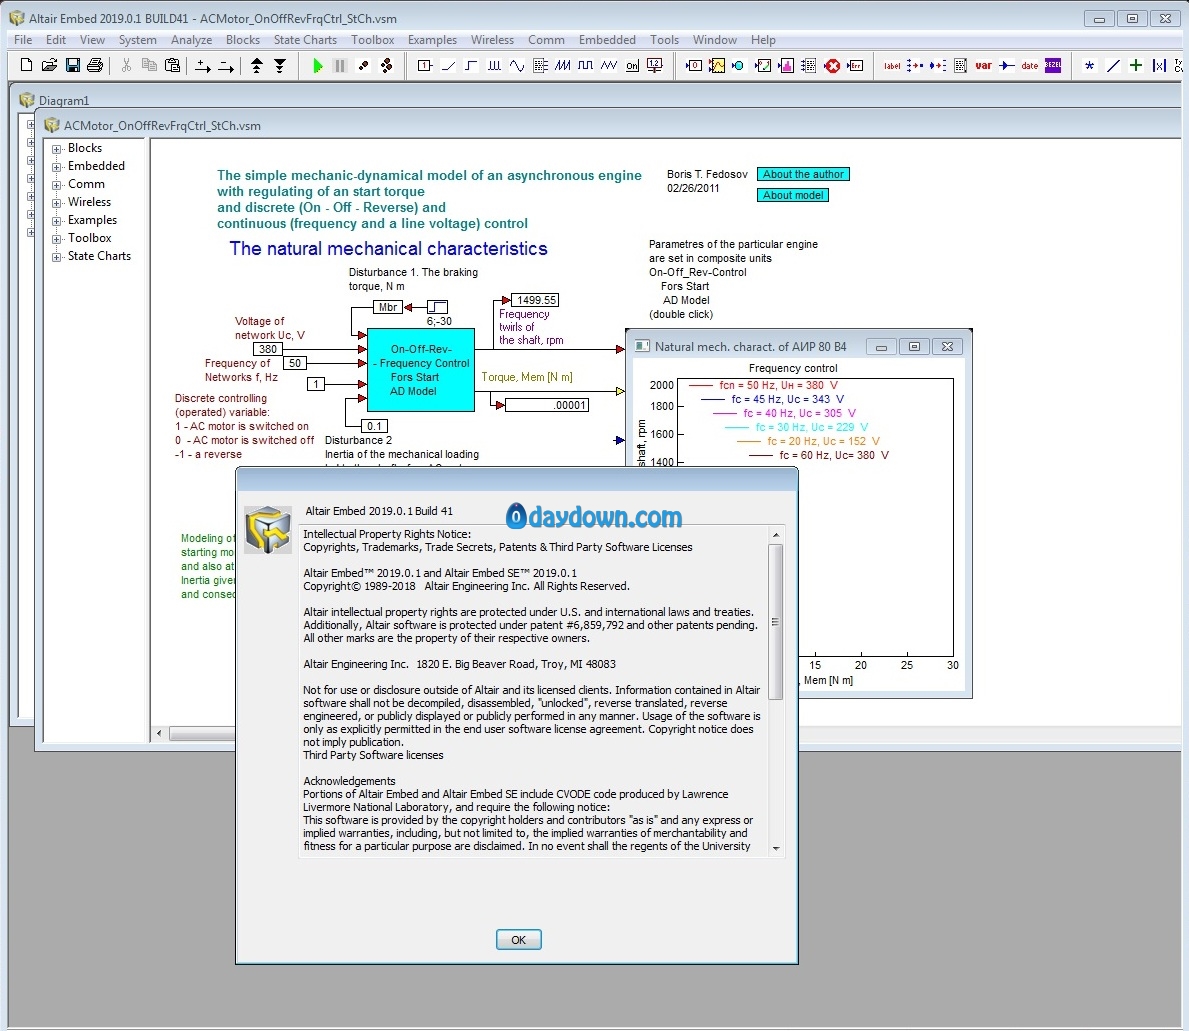Viewport: 1189px width, 1031px height.
Task: Expand the State Charts tree node
Action: [x=57, y=257]
